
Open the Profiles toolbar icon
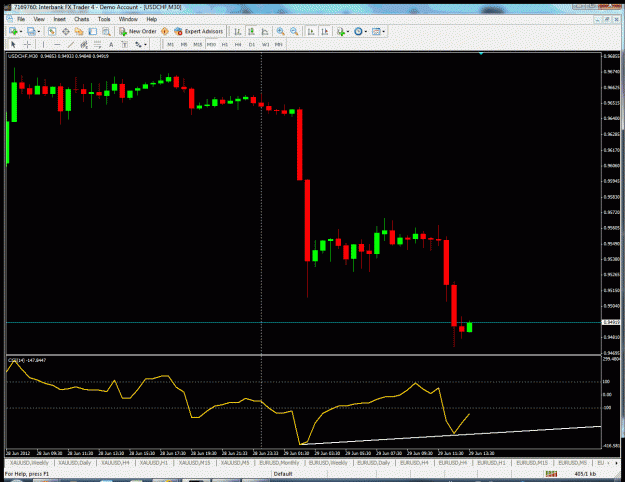[x=31, y=31]
